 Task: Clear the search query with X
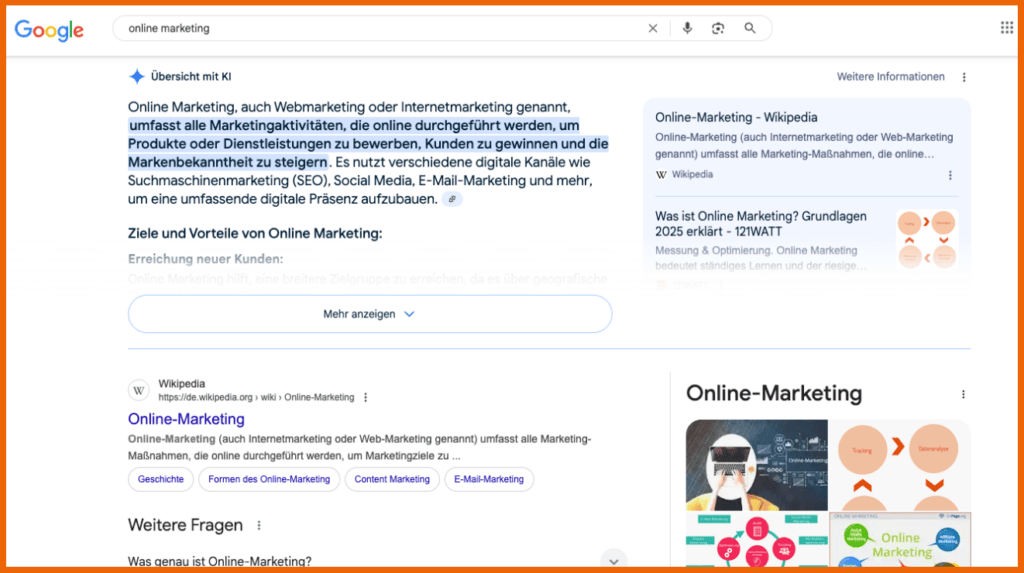pos(652,28)
